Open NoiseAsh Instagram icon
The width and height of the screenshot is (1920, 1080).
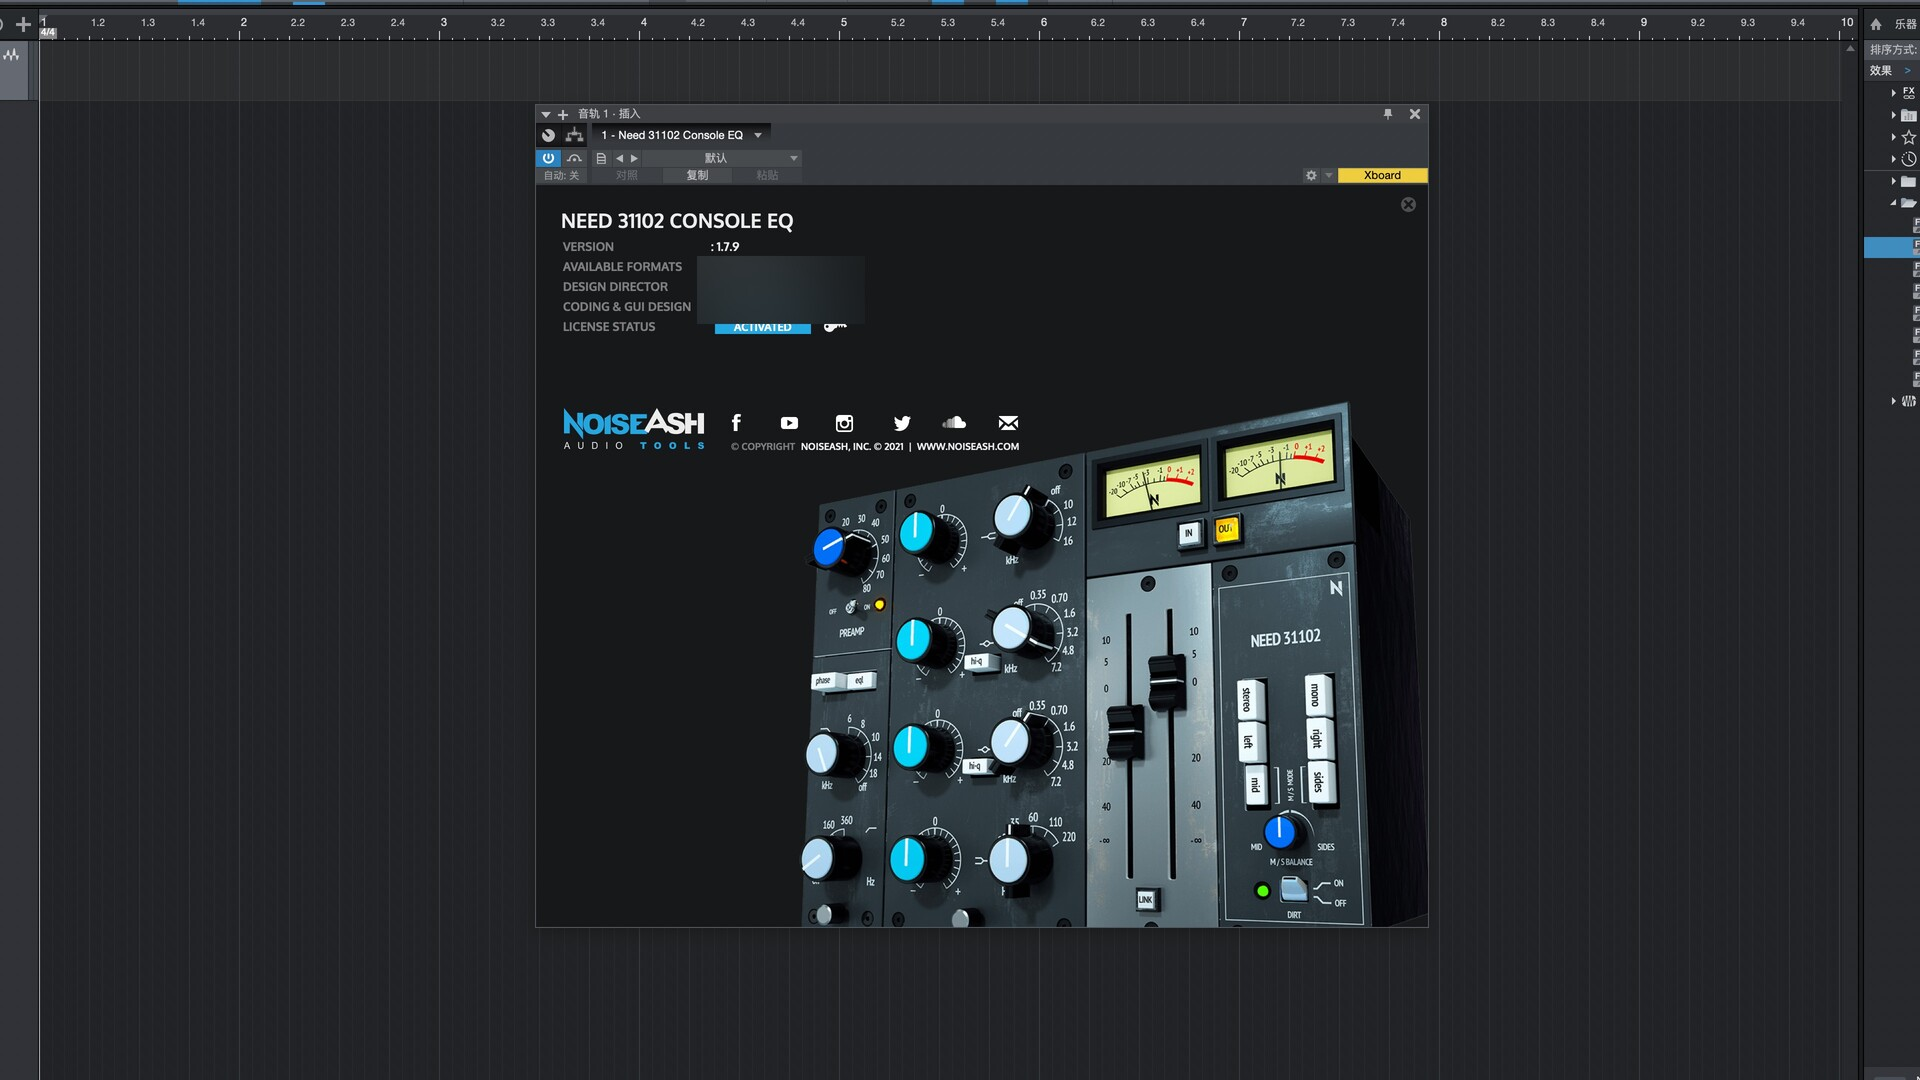coord(844,423)
